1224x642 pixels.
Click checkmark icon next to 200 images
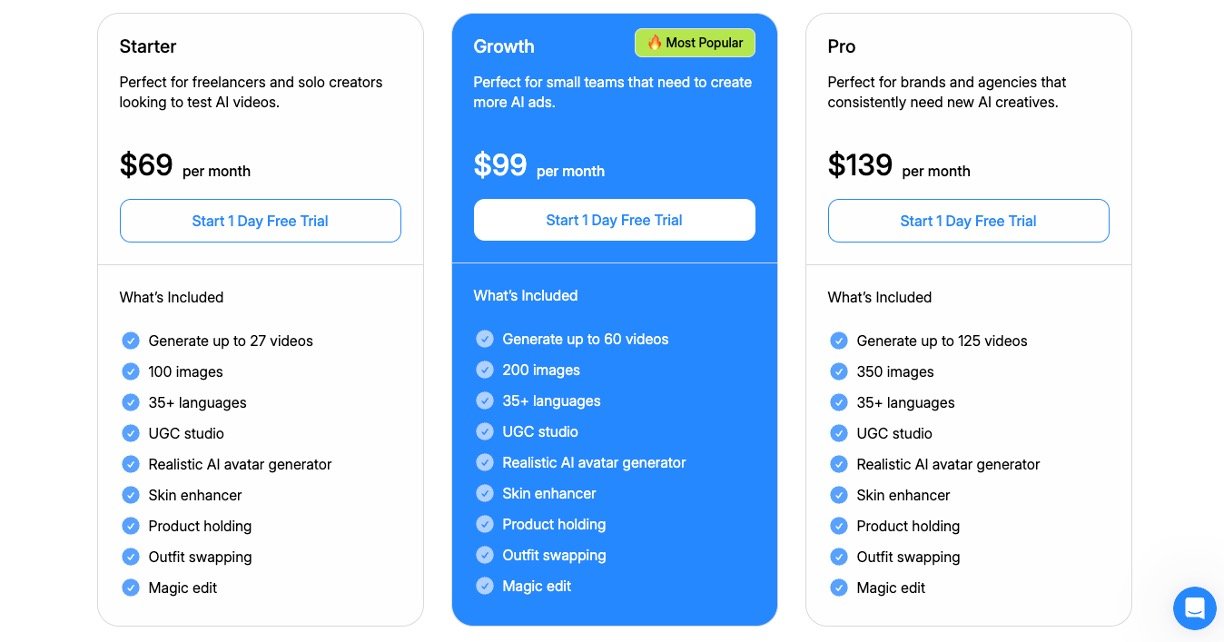click(x=485, y=370)
